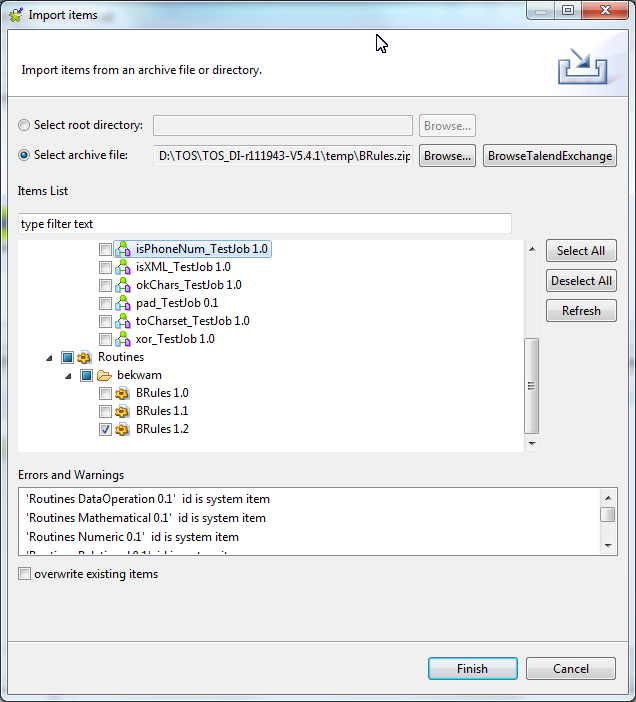Maximize the Import items window
Image resolution: width=636 pixels, height=702 pixels.
tap(568, 10)
